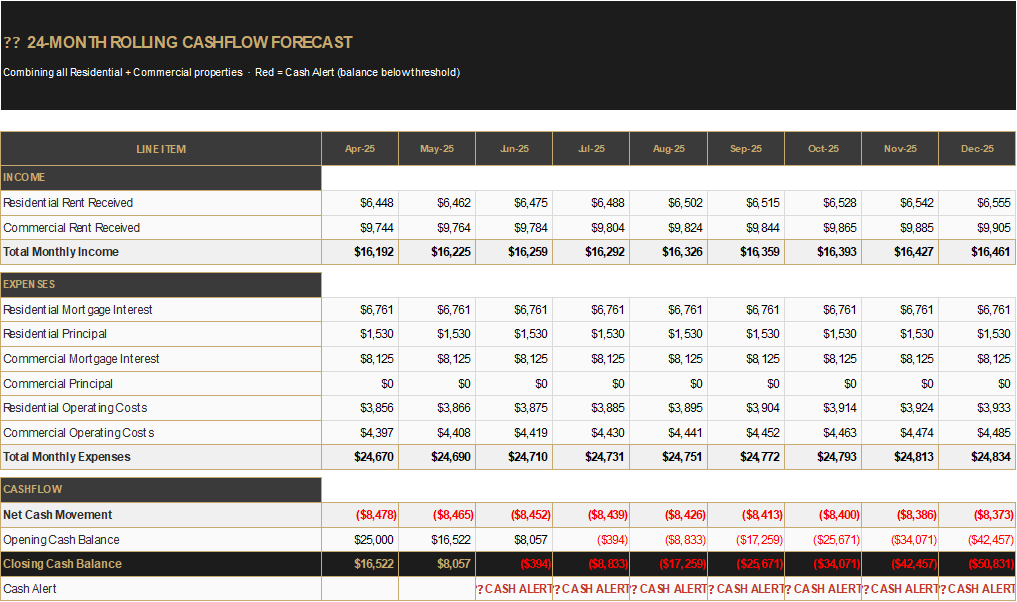Click the Oct-25 Residential Principal $1,530 cell
Image resolution: width=1017 pixels, height=602 pixels.
tap(823, 334)
